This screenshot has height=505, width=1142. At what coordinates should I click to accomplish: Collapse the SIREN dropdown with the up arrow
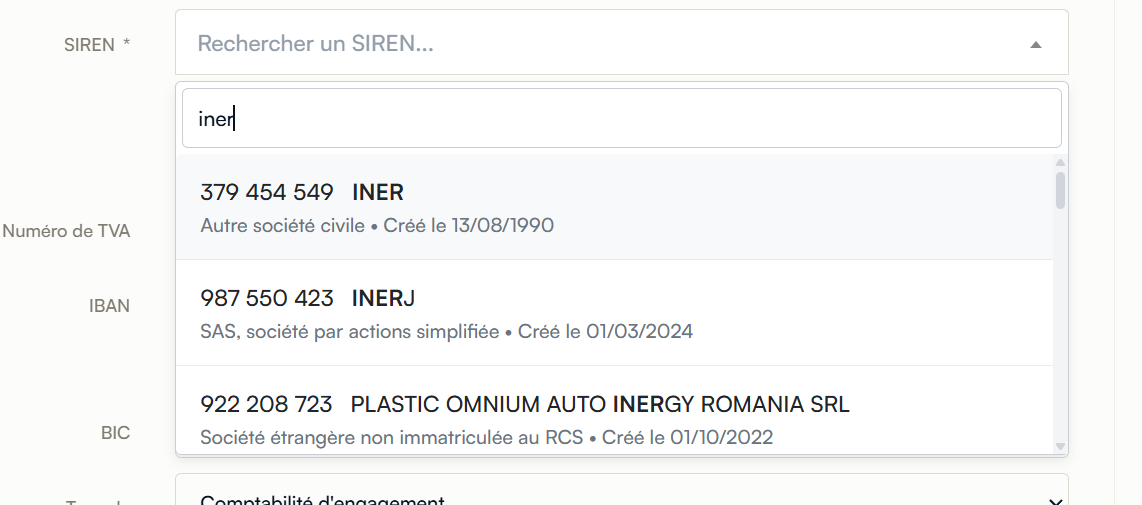(x=1036, y=45)
